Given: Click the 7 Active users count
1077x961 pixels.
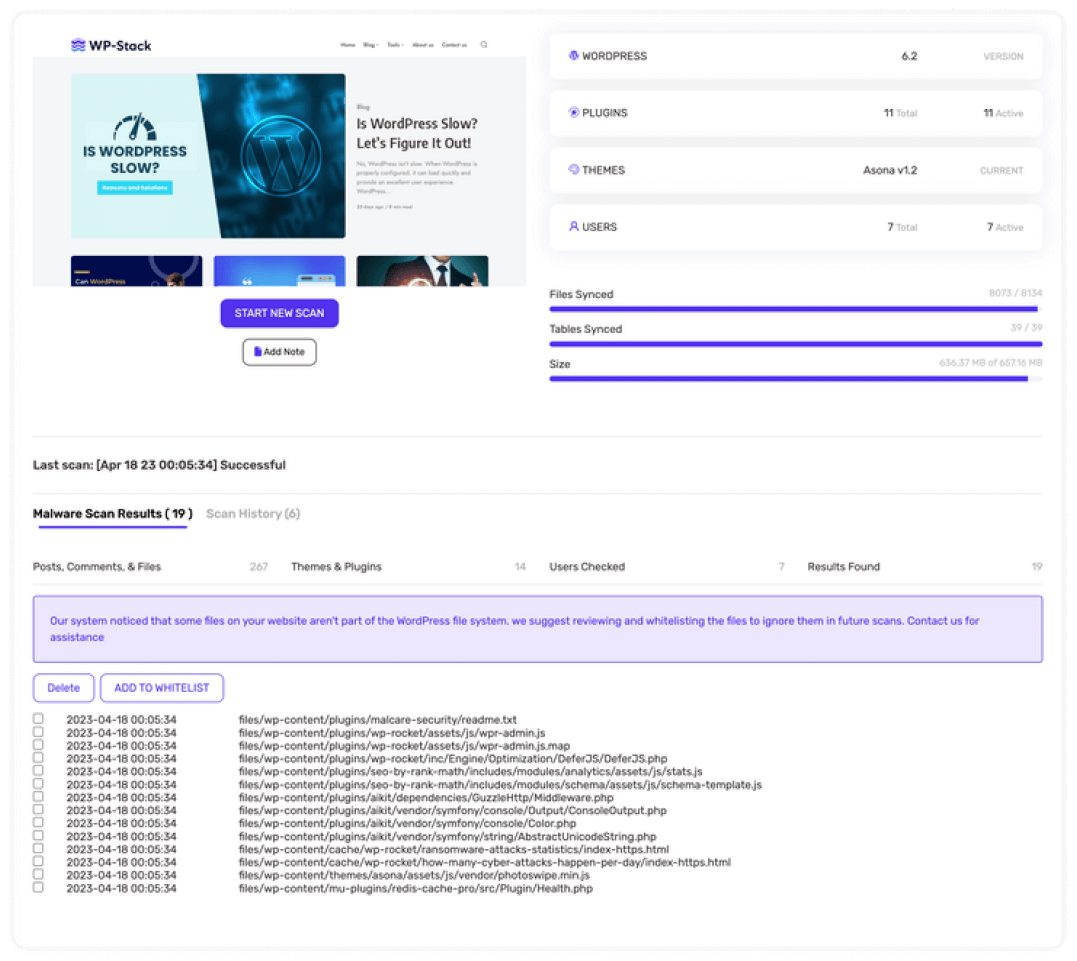Looking at the screenshot, I should click(1005, 227).
